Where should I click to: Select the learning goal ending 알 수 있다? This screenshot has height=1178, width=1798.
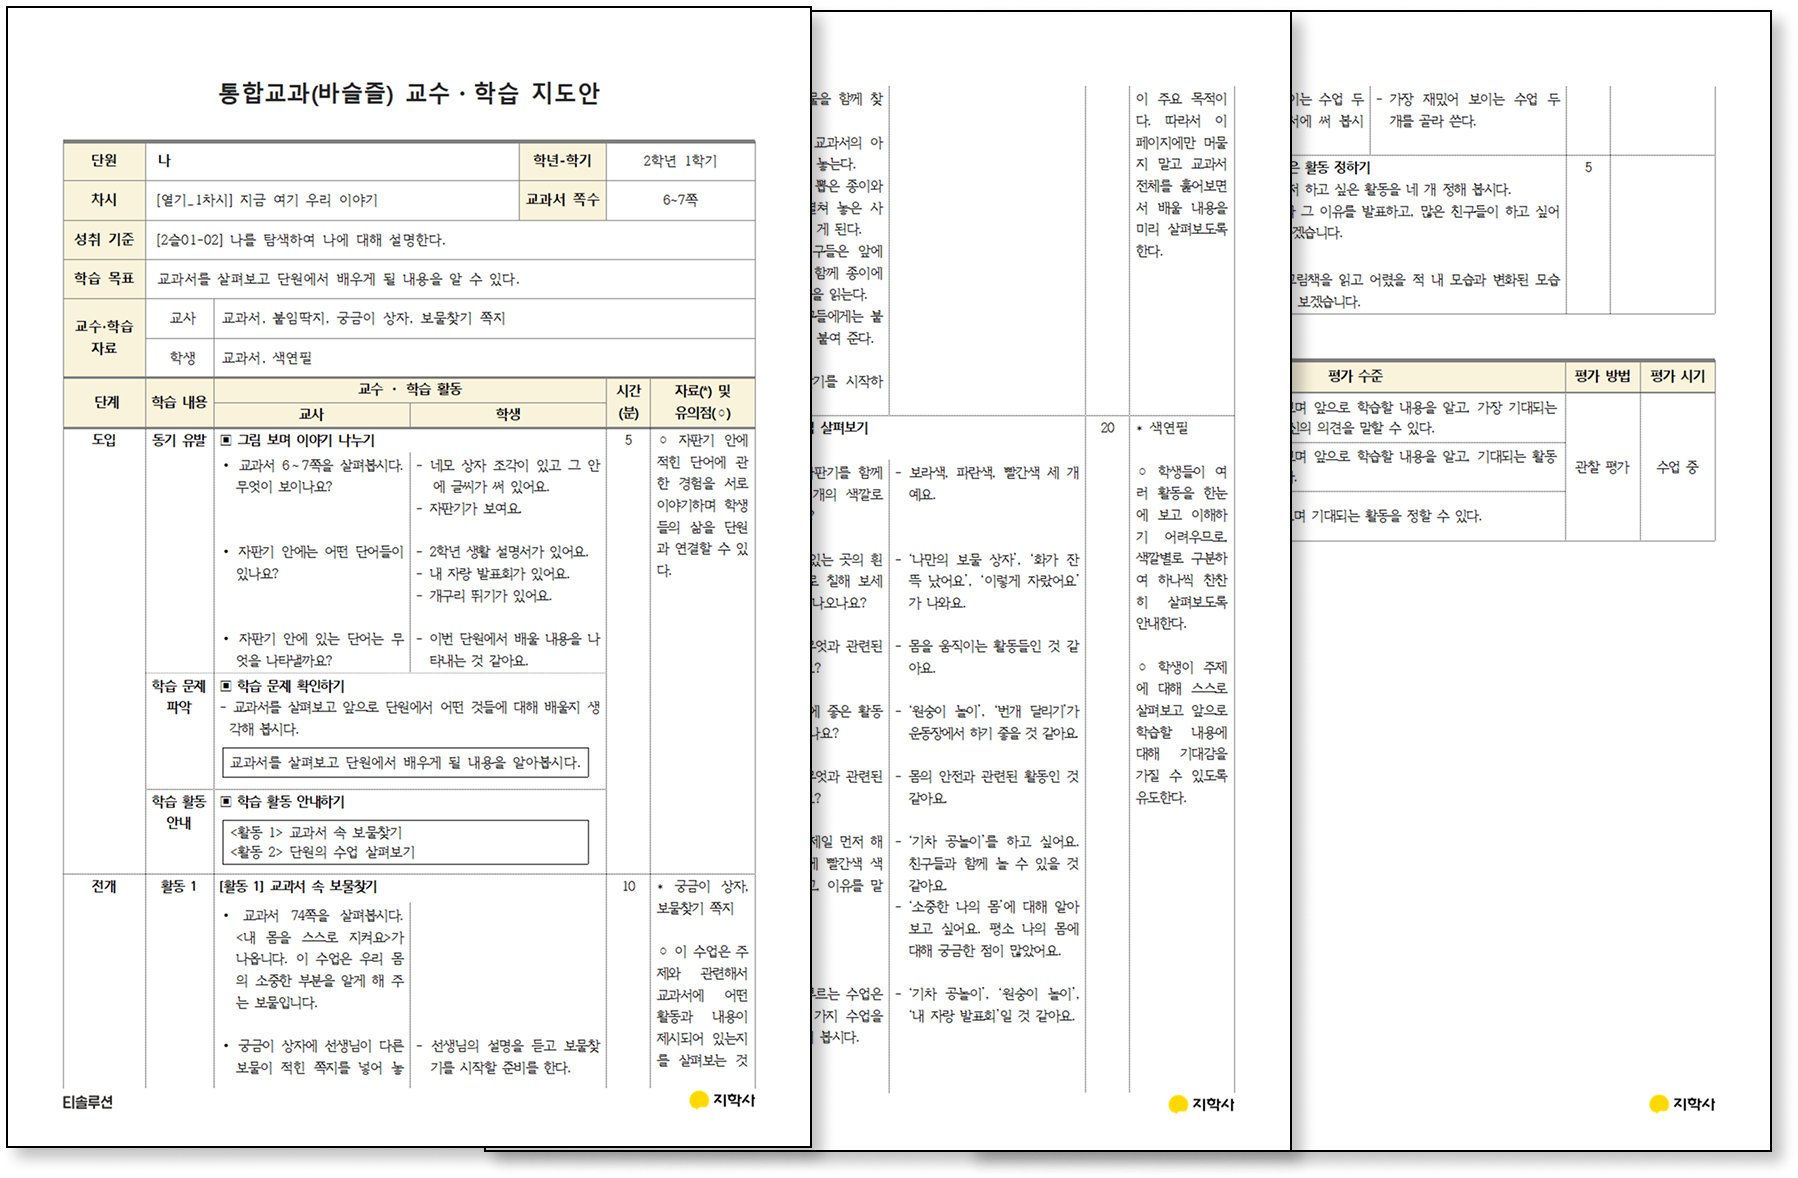pos(338,279)
